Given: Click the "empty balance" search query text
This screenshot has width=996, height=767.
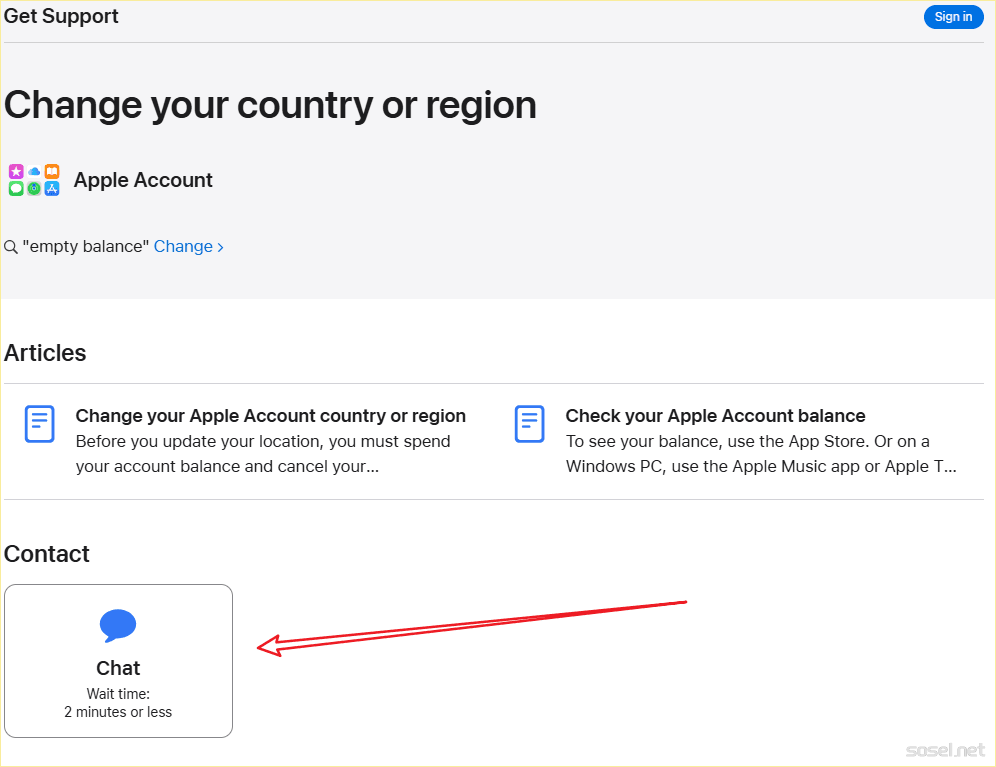Looking at the screenshot, I should [85, 247].
